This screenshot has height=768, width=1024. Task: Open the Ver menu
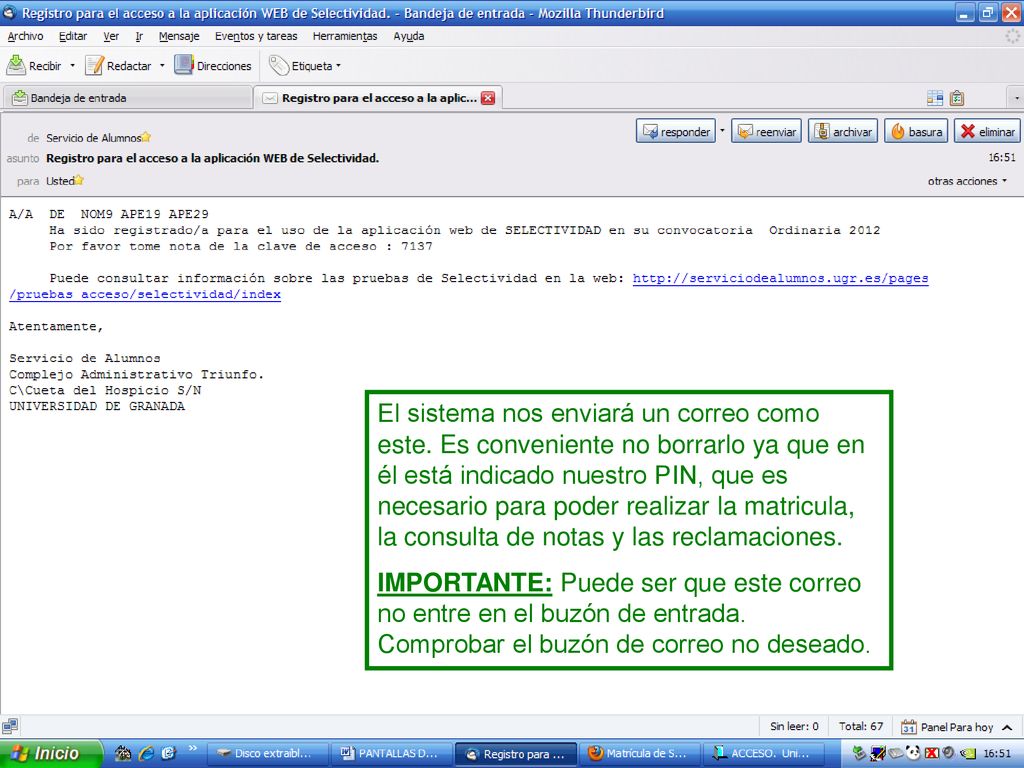click(x=111, y=37)
